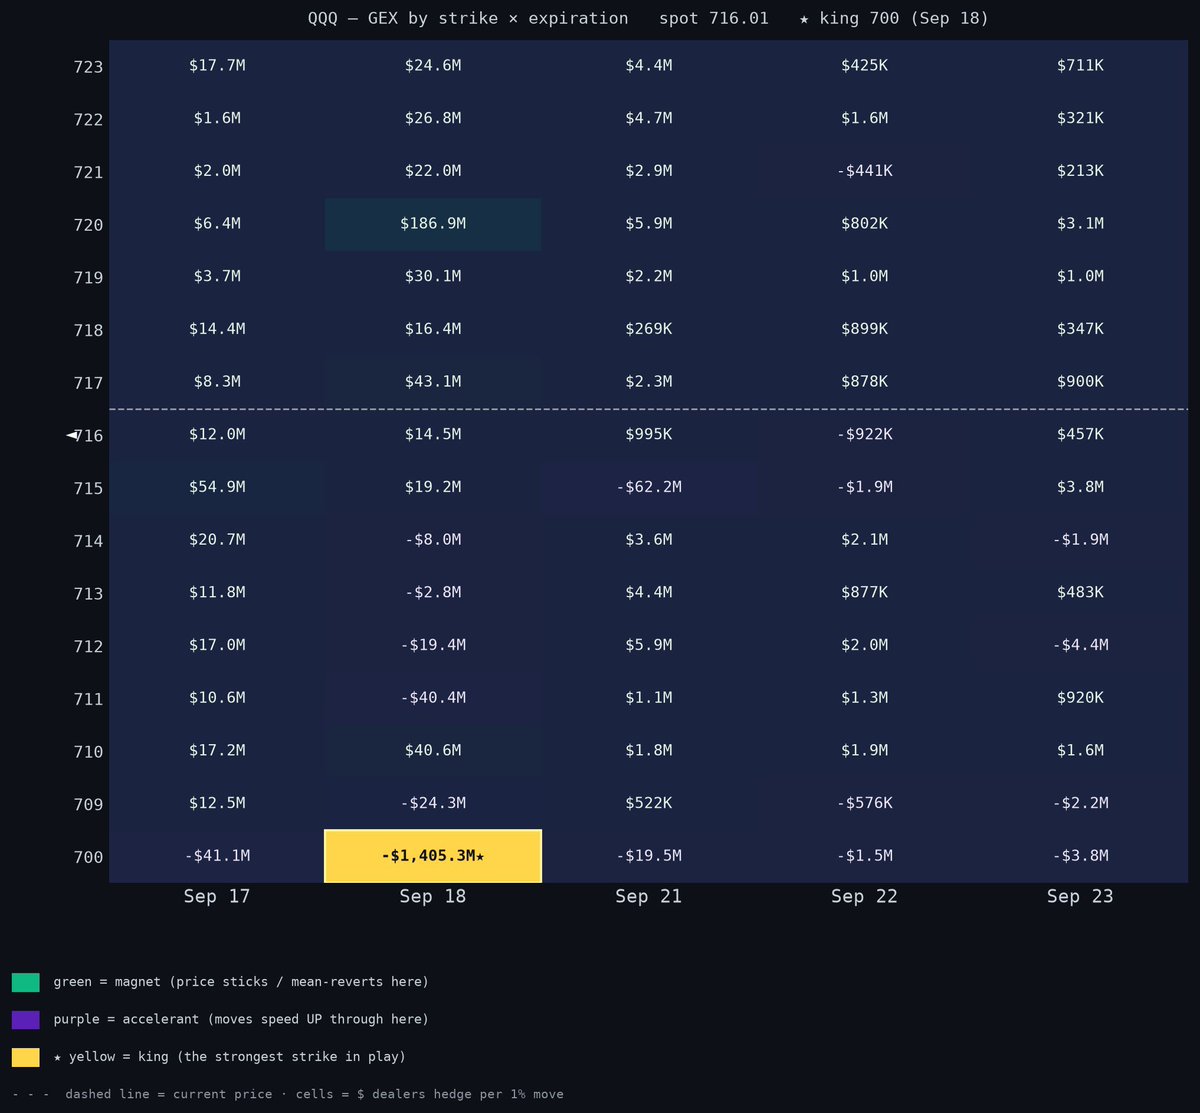Select strike label 713
This screenshot has width=1200, height=1113.
[x=88, y=594]
